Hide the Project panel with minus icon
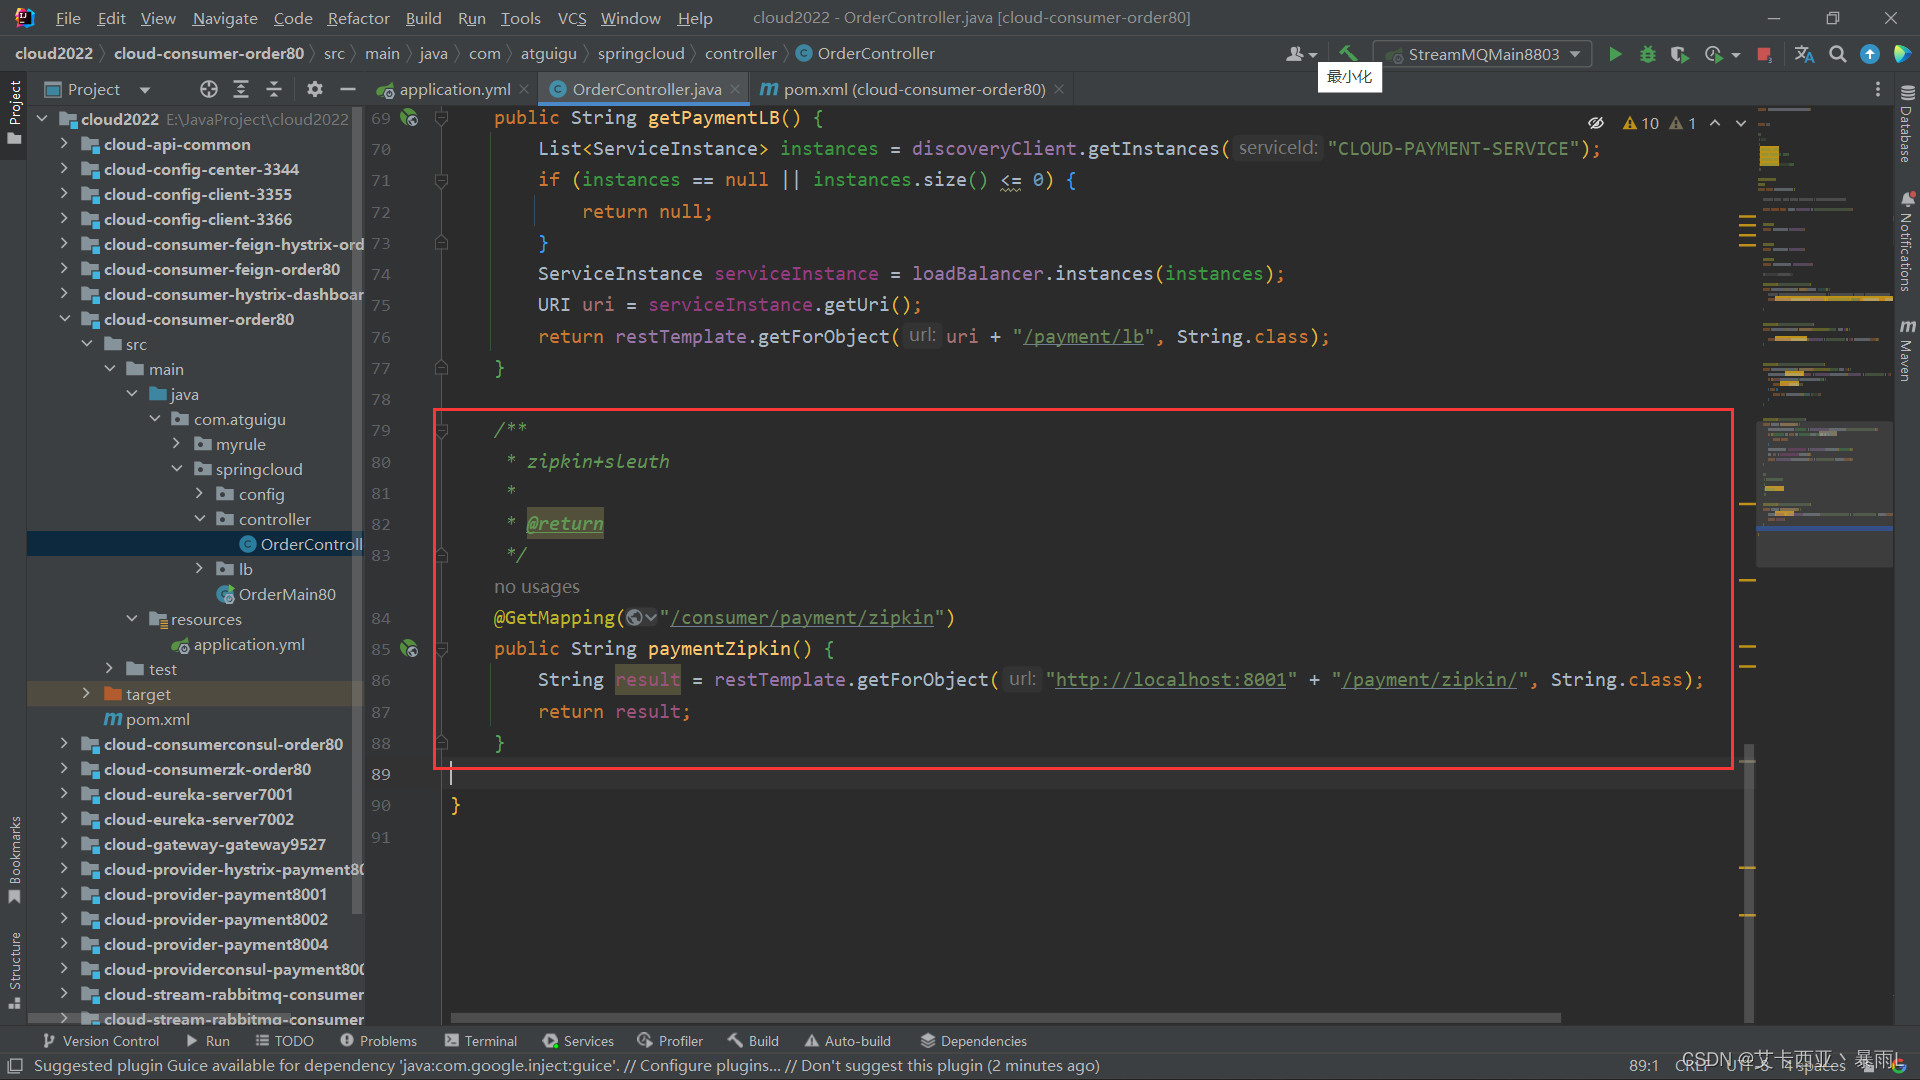 coord(348,89)
